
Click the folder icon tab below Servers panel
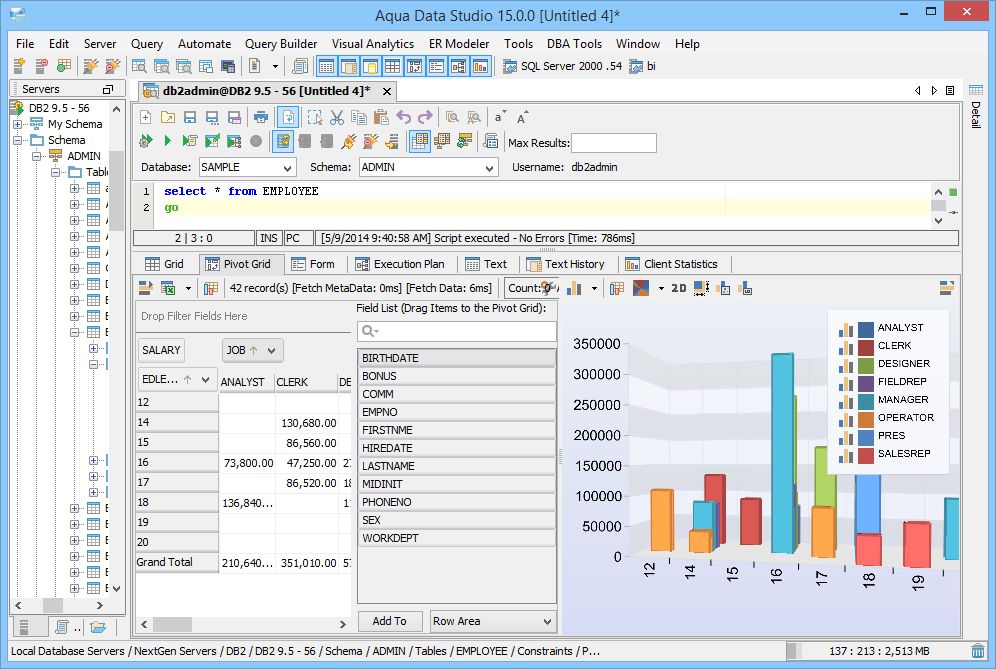pos(98,627)
